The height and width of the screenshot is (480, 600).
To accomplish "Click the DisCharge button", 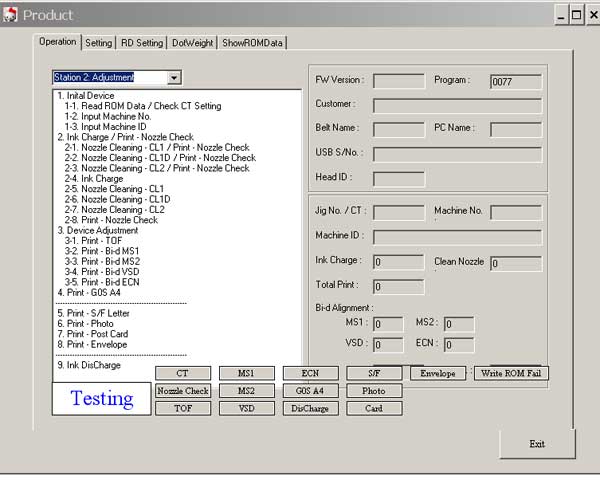I will pos(310,408).
